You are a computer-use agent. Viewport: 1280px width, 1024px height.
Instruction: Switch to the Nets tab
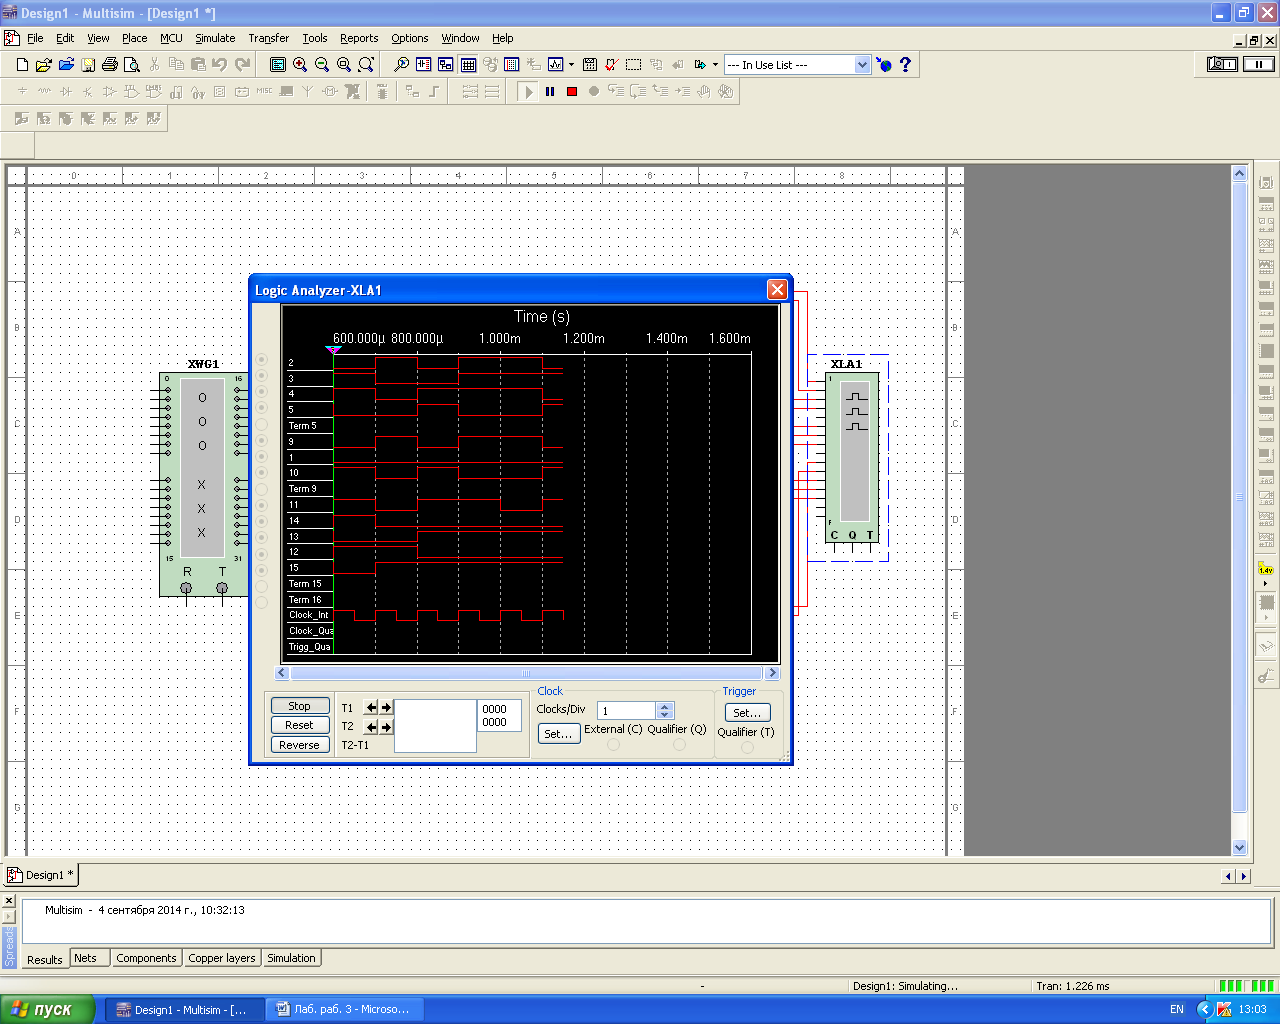tap(86, 958)
